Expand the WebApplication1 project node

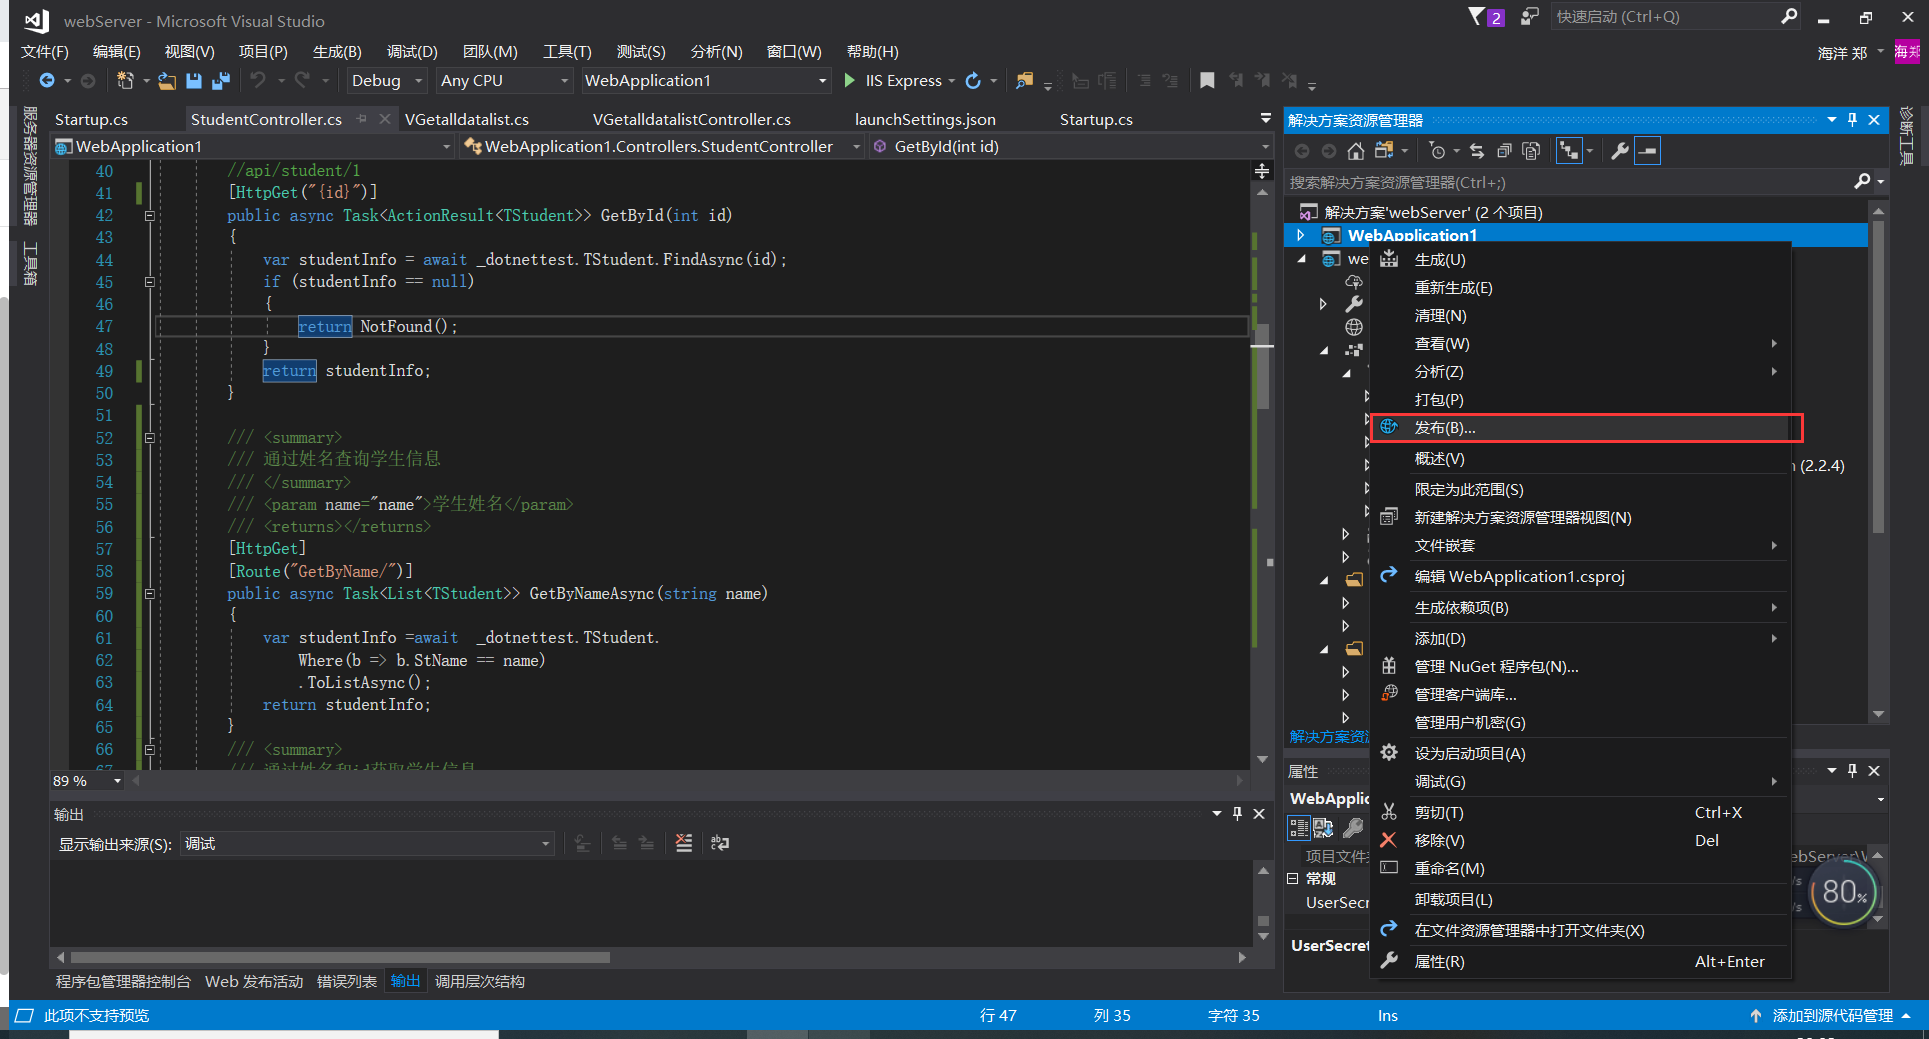pyautogui.click(x=1300, y=235)
